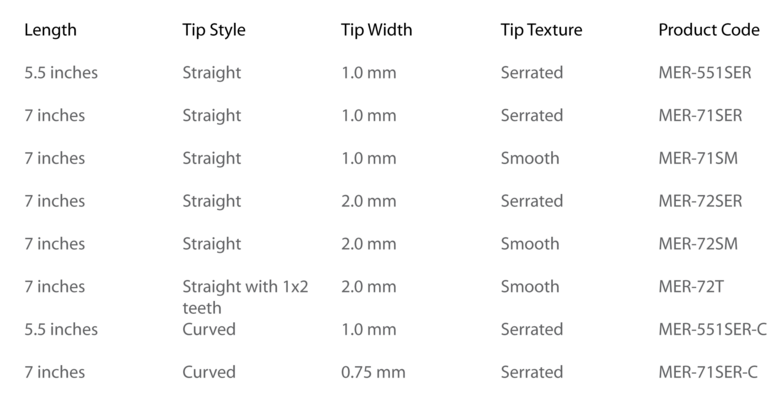Viewport: 784px width, 404px height.
Task: Click '2.0 mm' width in the MER-72SER row
Action: [x=368, y=202]
